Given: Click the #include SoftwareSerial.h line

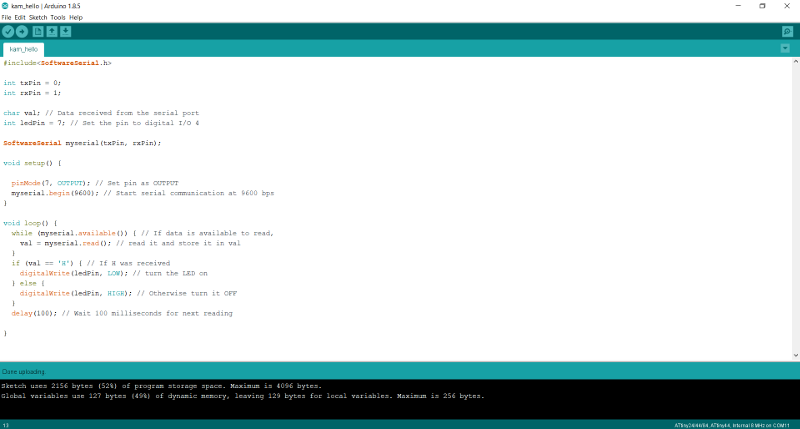Looking at the screenshot, I should point(57,63).
